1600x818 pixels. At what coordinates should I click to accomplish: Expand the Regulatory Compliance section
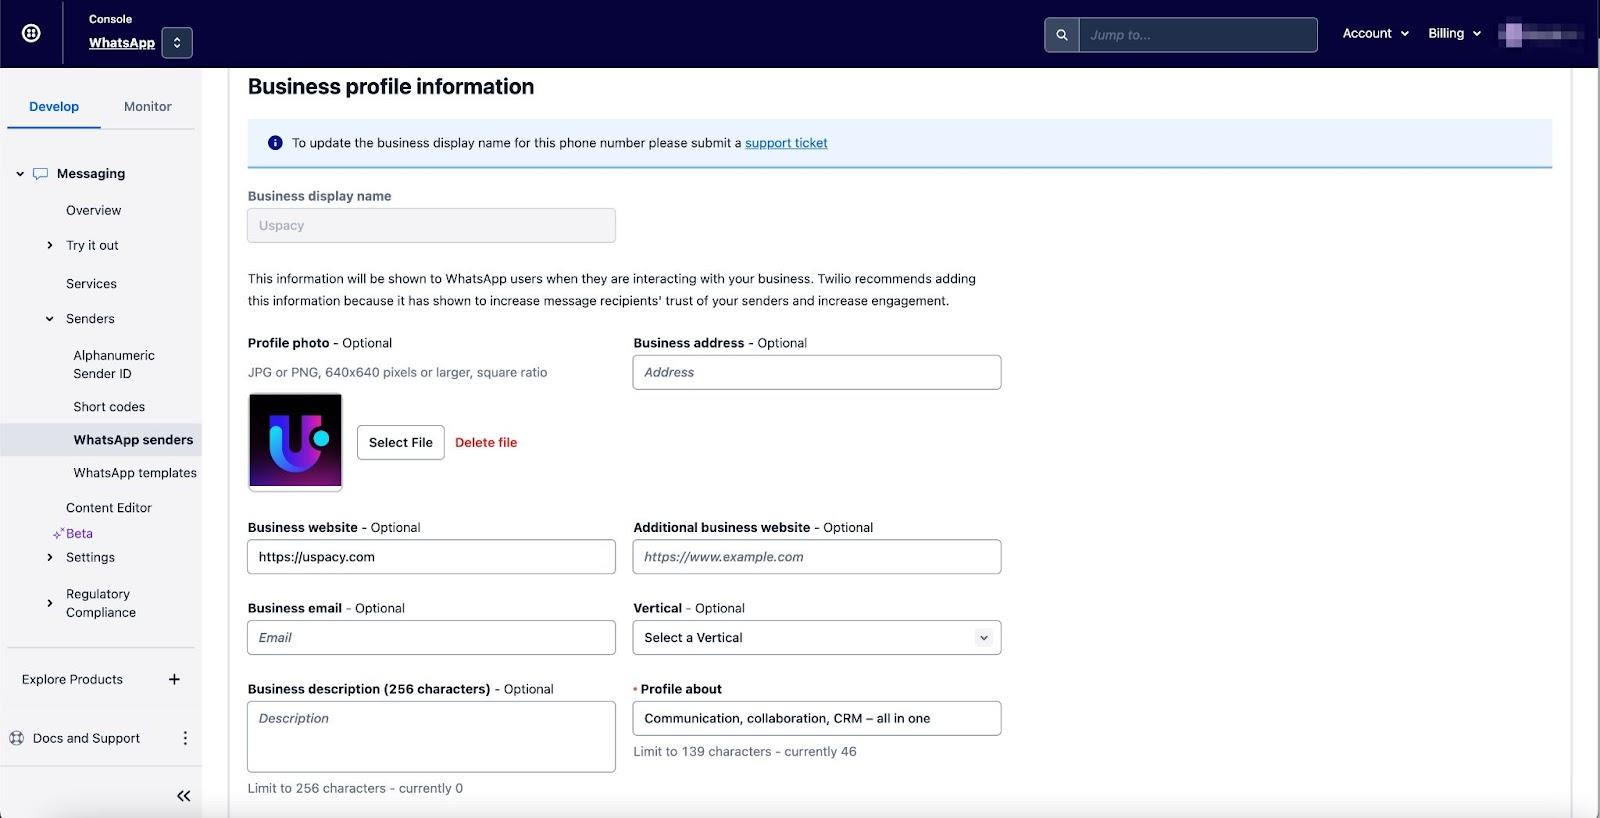tap(50, 603)
